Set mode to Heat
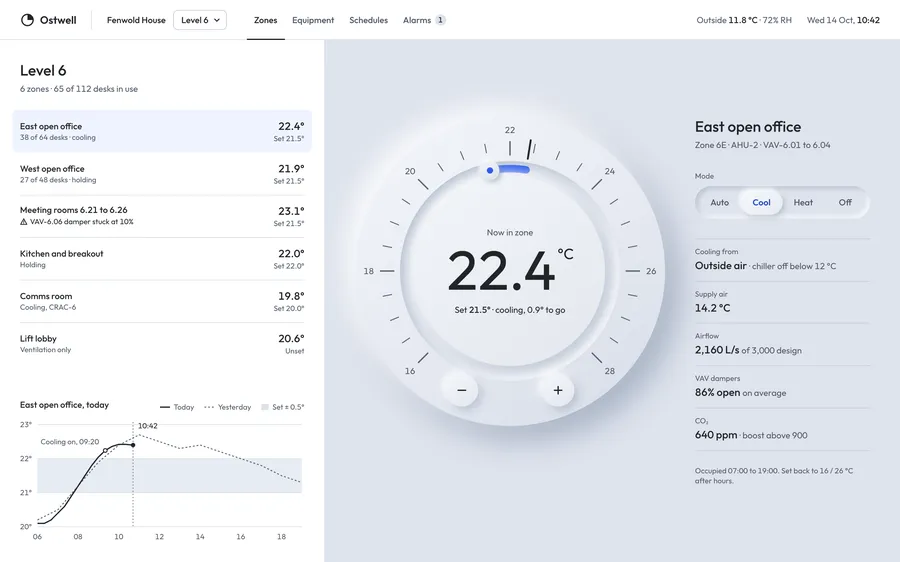 click(x=803, y=203)
